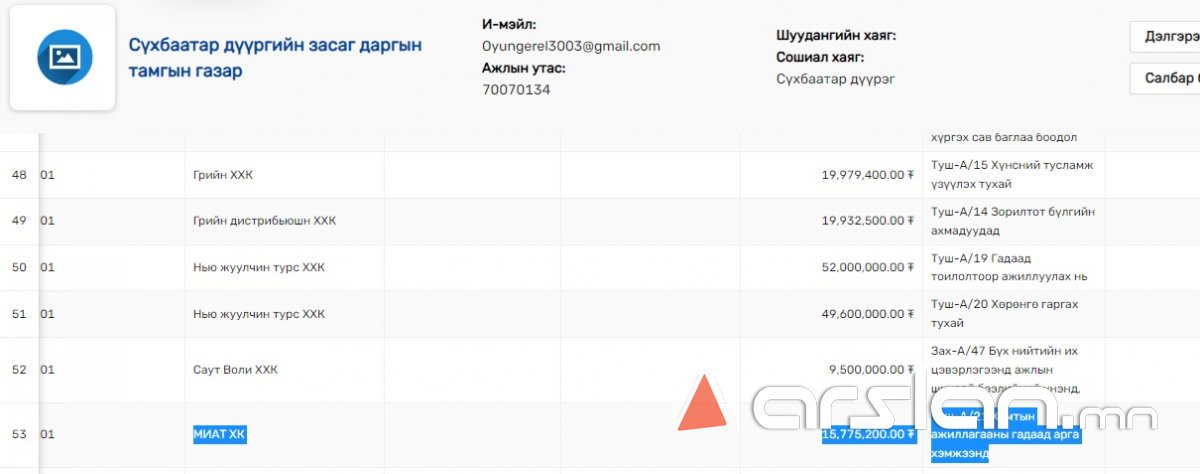
Task: Click the highlighted МИАТ ХК cell
Action: click(219, 434)
